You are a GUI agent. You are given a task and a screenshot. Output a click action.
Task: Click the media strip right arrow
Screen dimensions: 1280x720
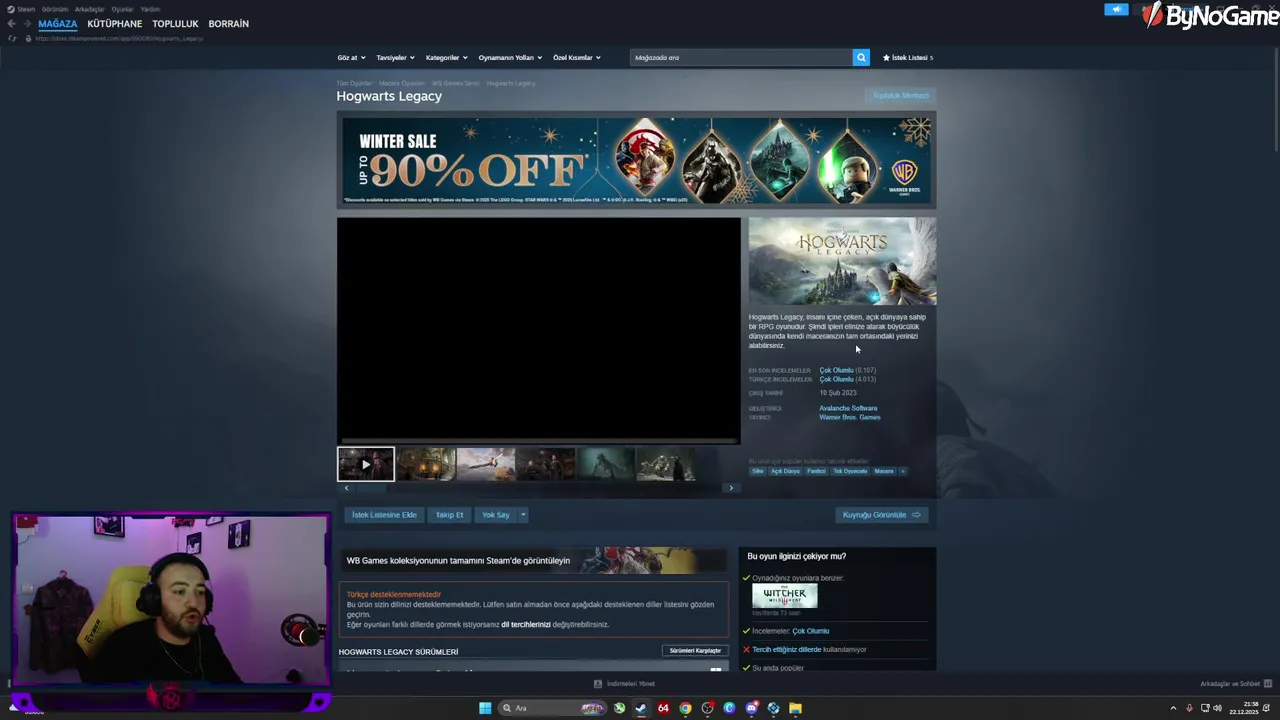coord(731,488)
